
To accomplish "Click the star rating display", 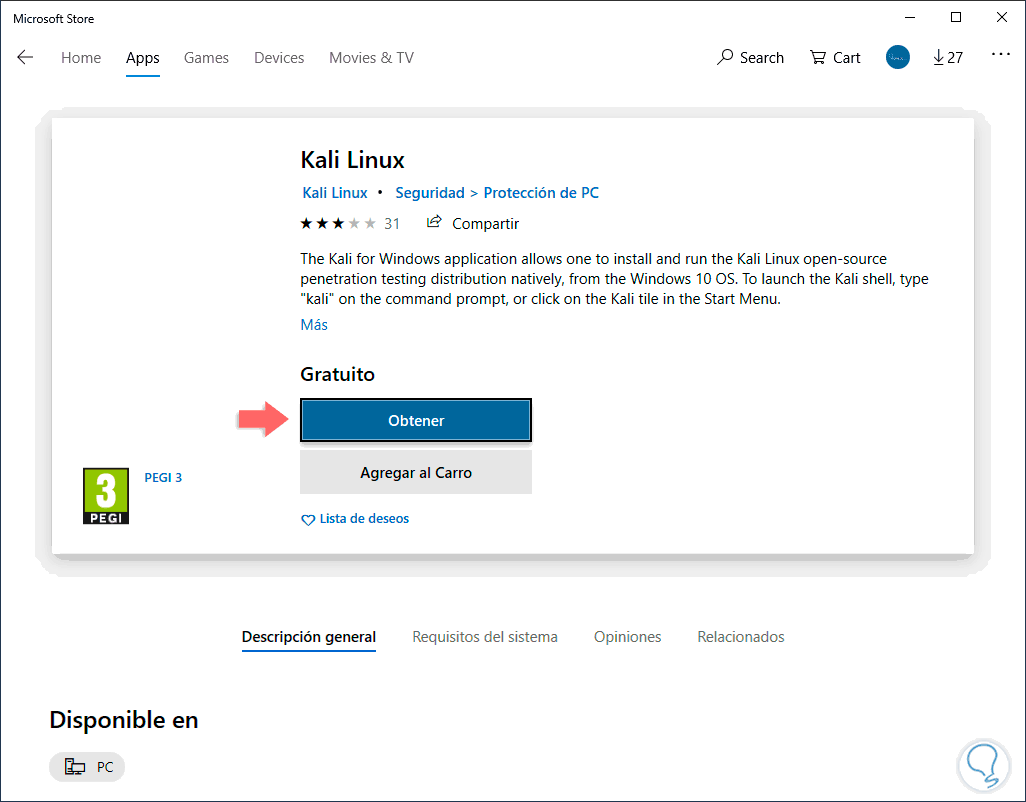I will (338, 224).
